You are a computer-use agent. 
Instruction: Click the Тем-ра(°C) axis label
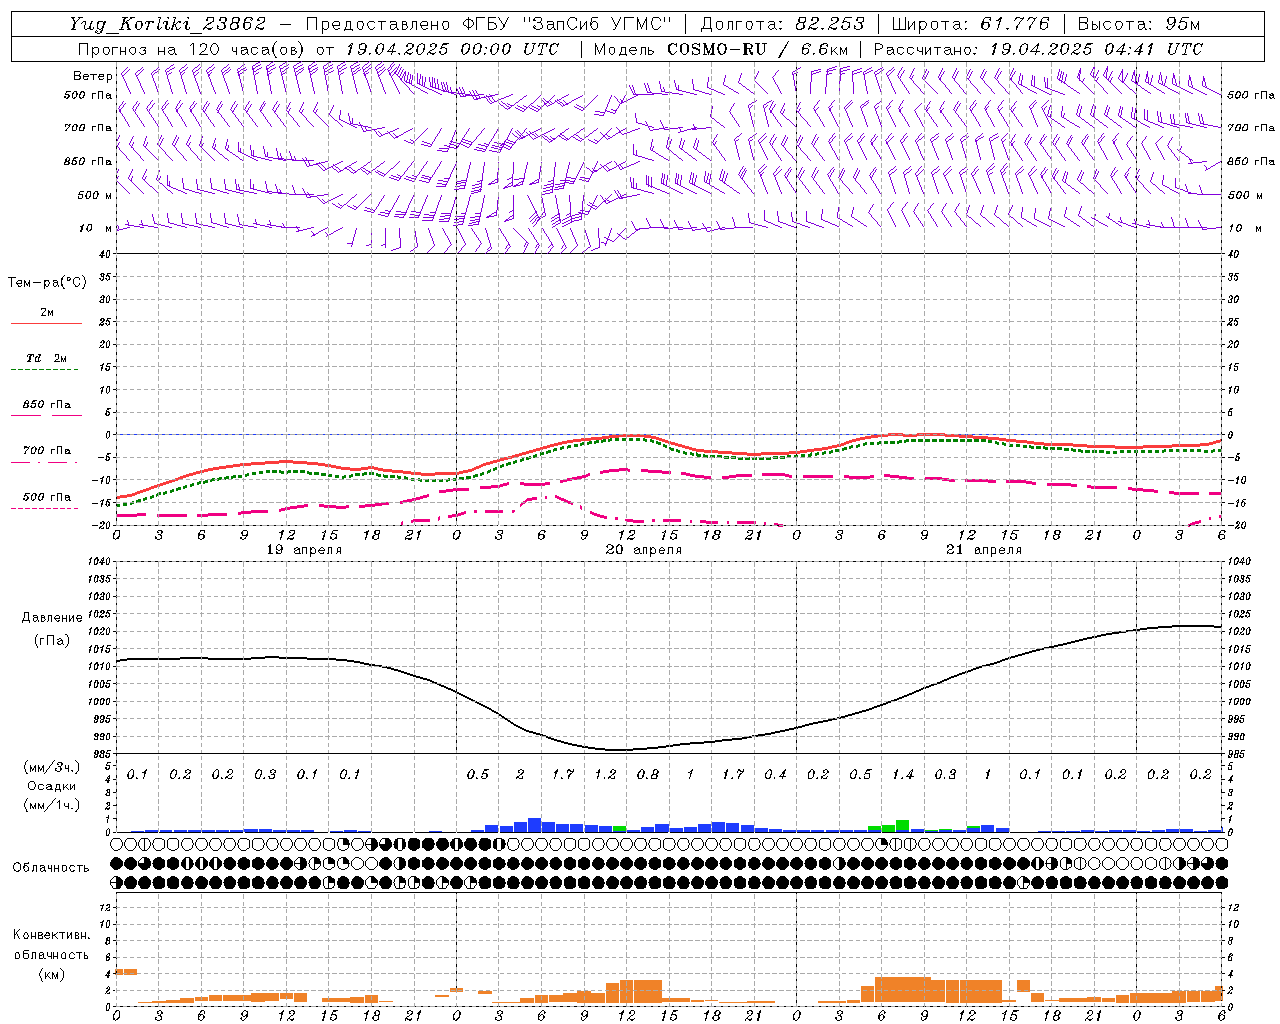(x=47, y=283)
